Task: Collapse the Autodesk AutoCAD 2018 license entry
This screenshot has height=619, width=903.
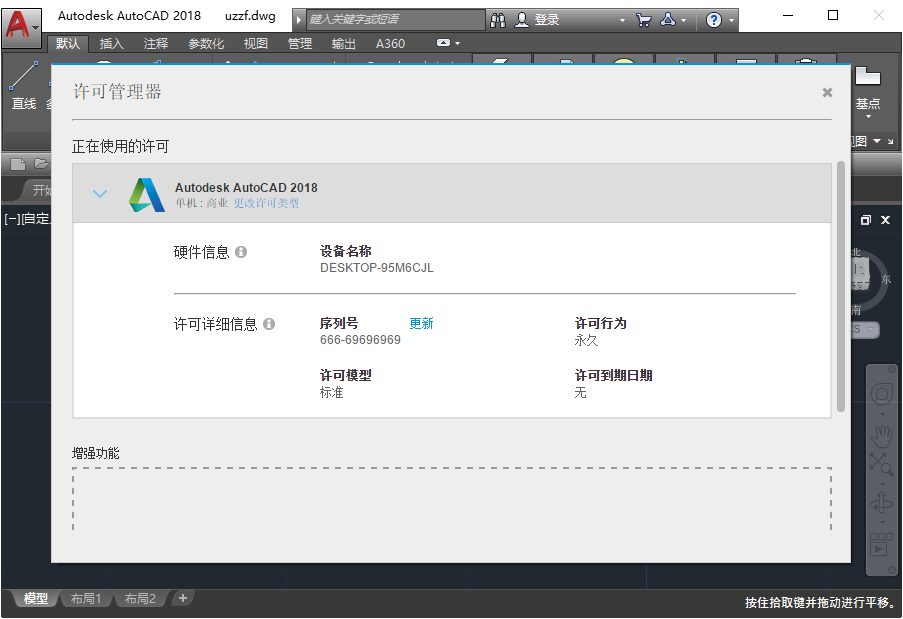Action: click(100, 194)
